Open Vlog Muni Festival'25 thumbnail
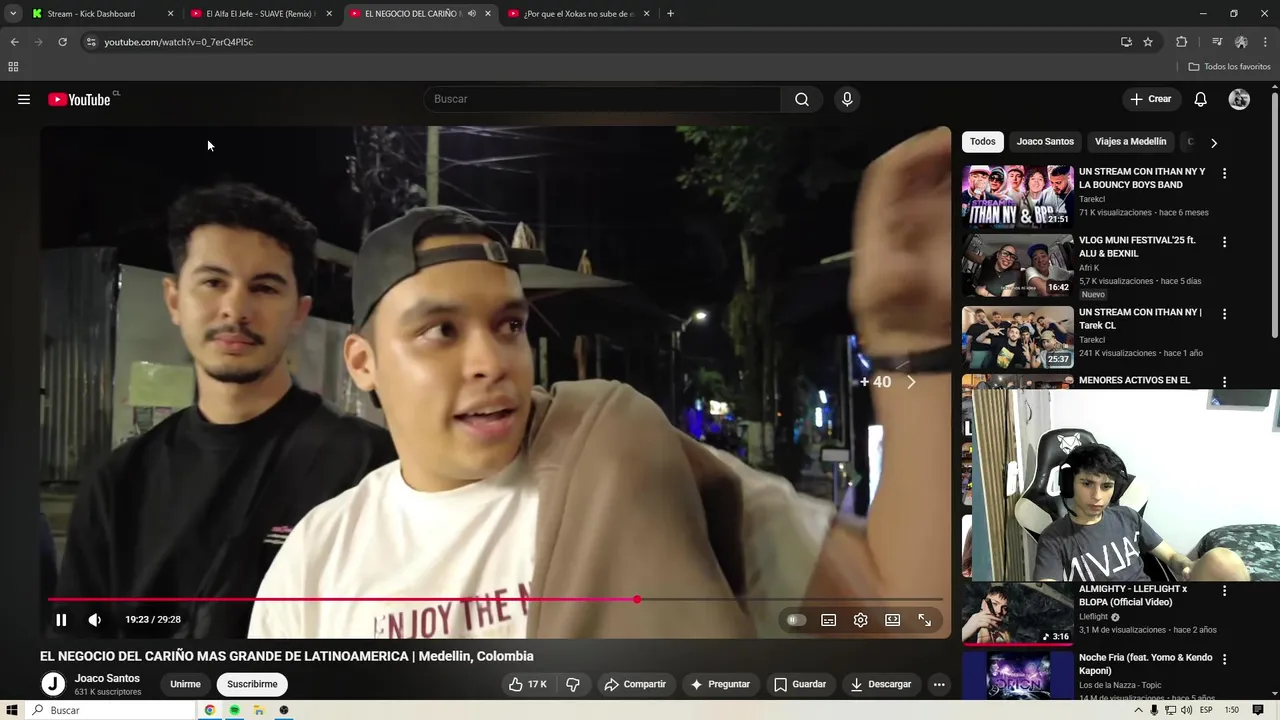1280x720 pixels. pyautogui.click(x=1017, y=266)
